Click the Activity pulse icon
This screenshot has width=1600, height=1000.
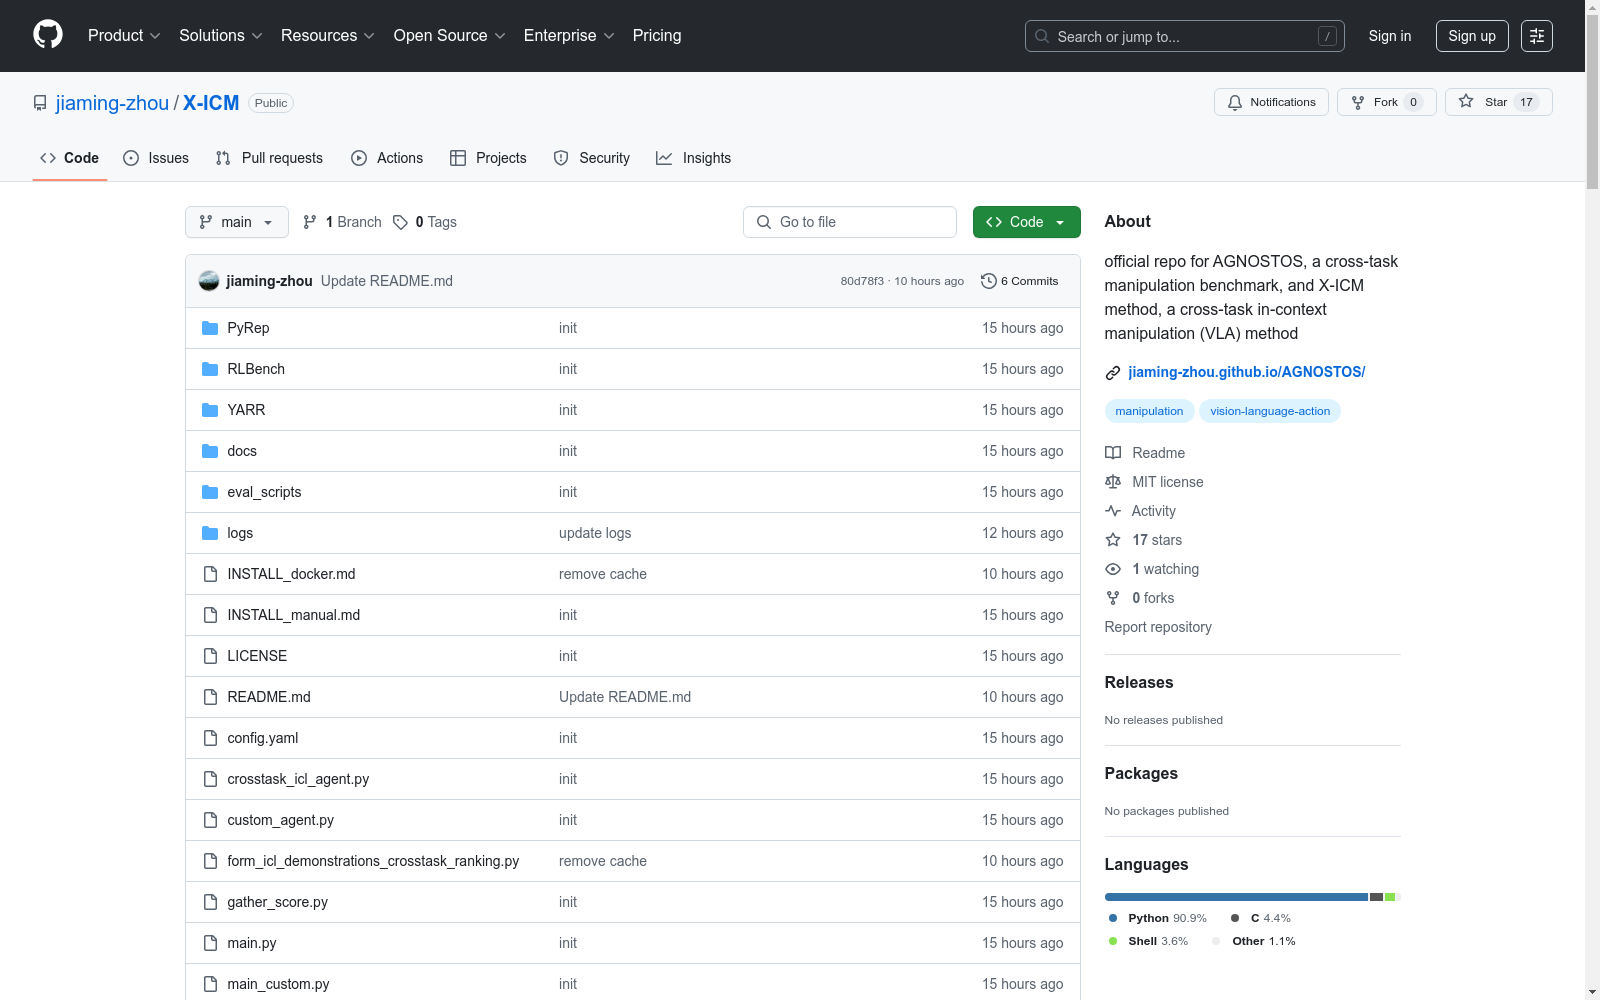click(1113, 511)
